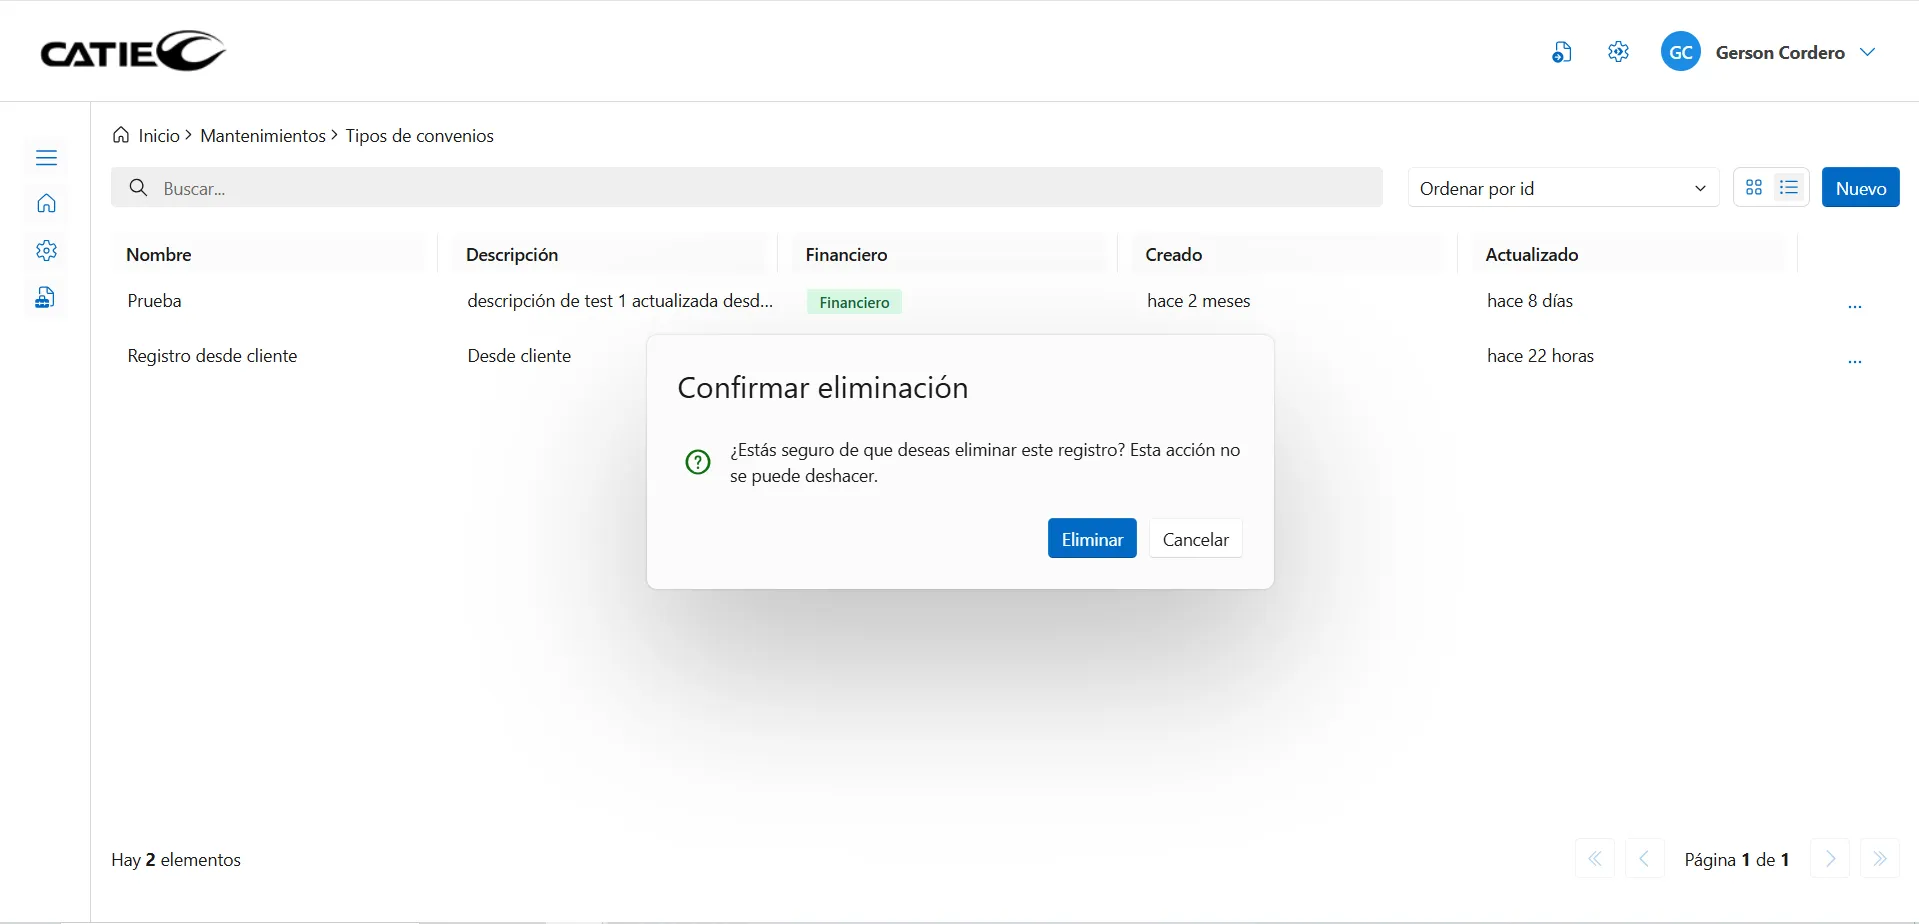This screenshot has height=924, width=1919.
Task: Click the sidebar gear maintenance icon
Action: tap(46, 251)
